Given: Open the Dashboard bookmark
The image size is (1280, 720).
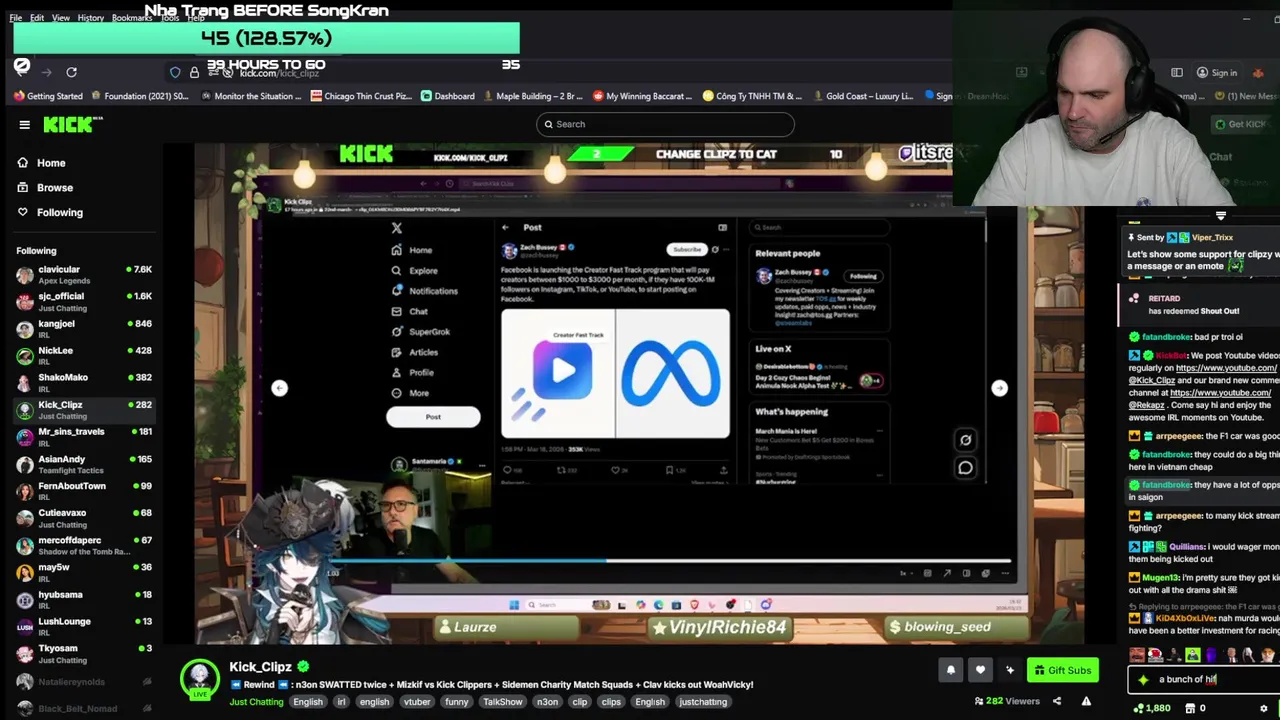Looking at the screenshot, I should pos(447,96).
